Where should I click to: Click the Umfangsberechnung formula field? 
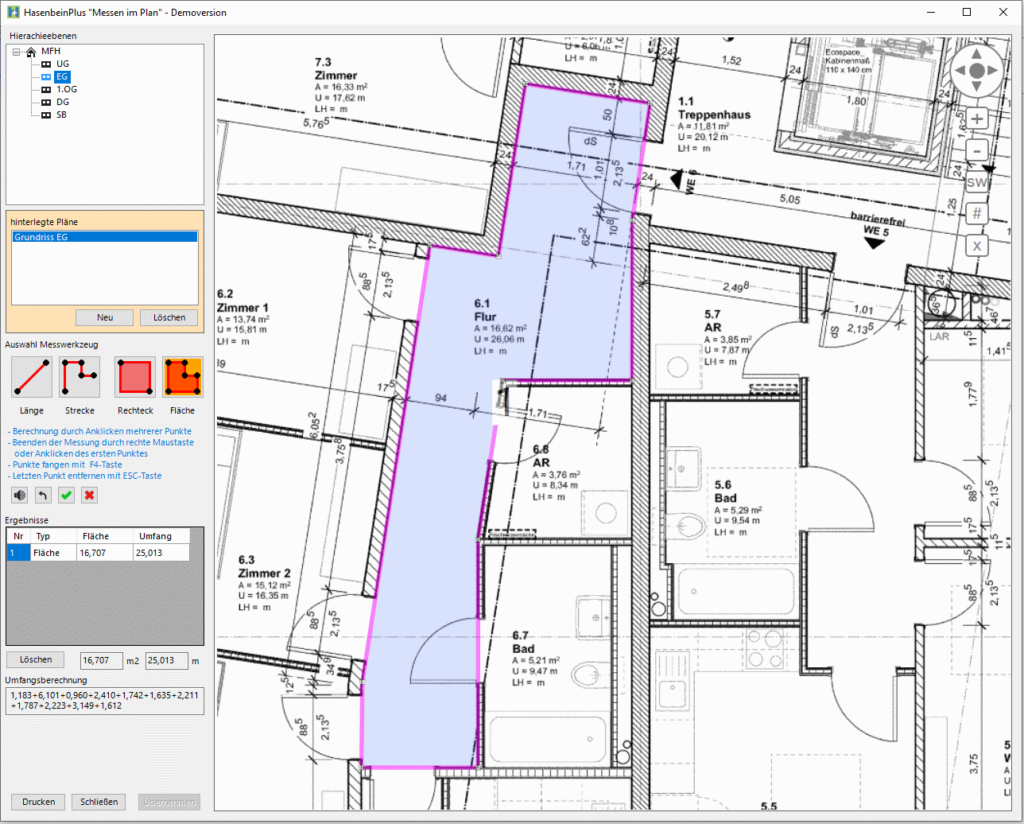point(104,701)
